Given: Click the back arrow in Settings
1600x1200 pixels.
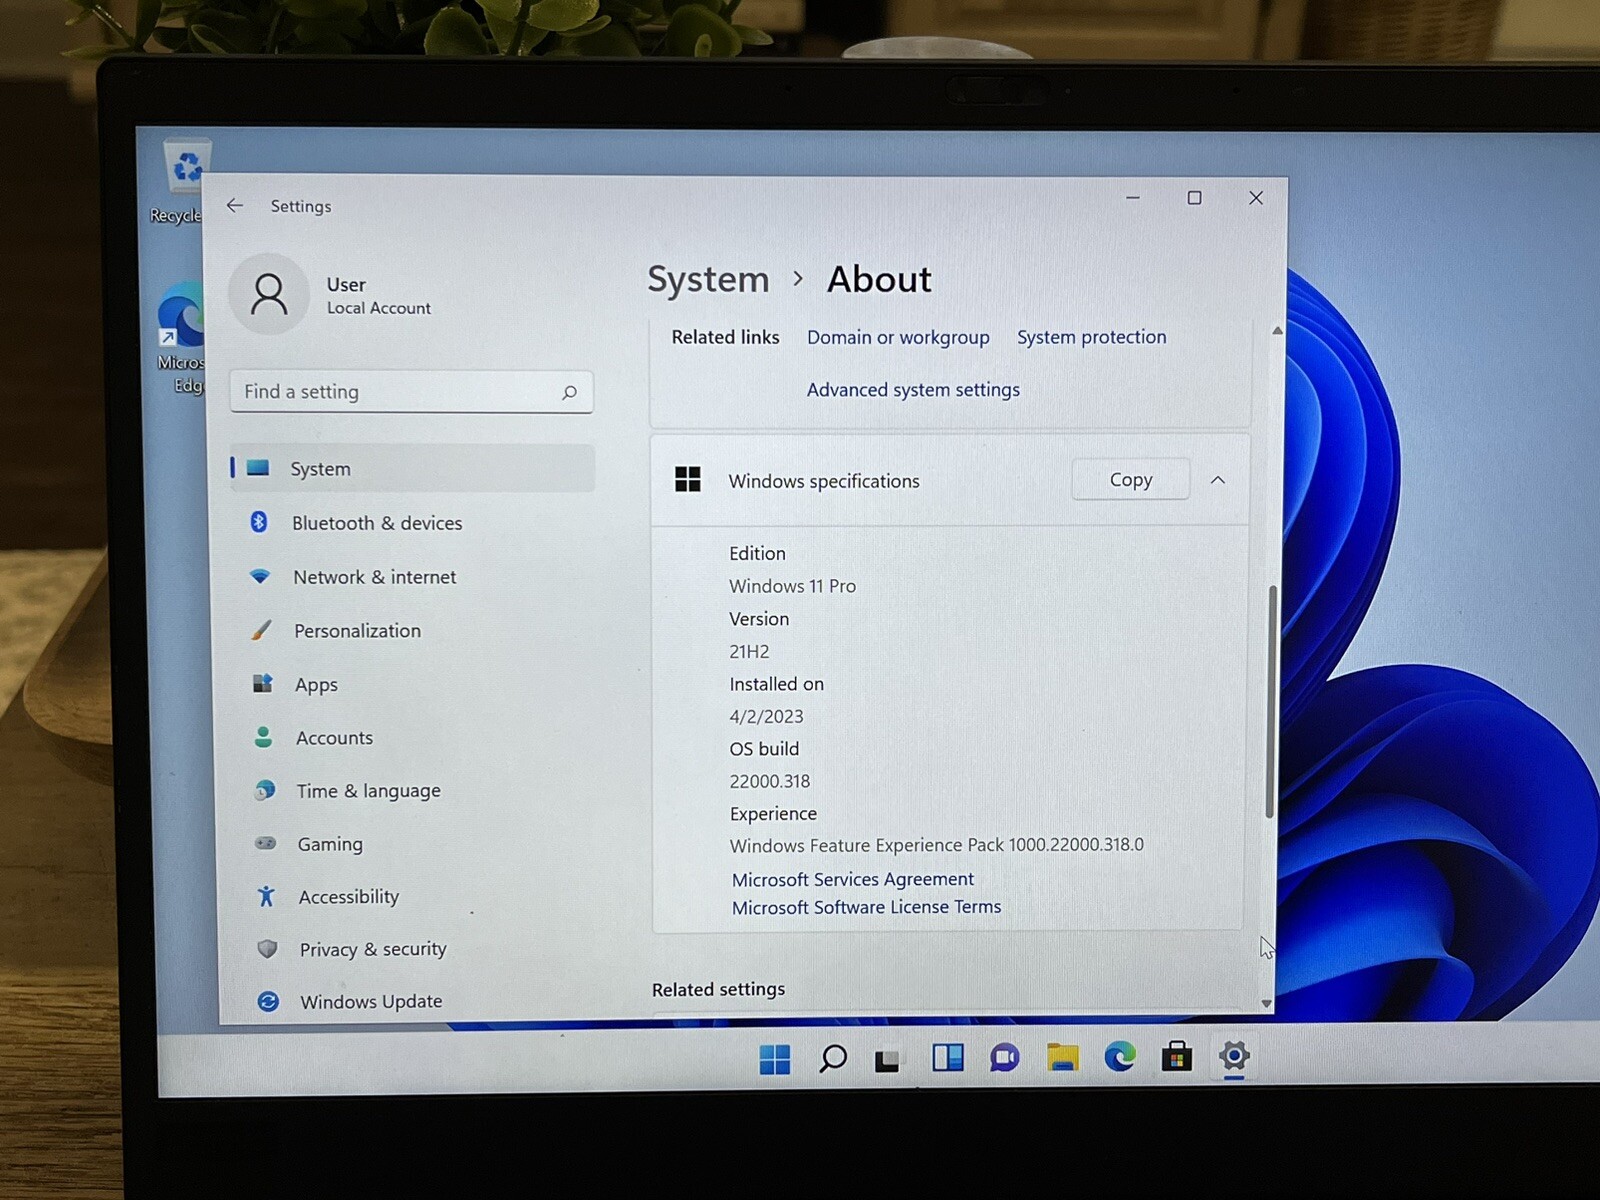Looking at the screenshot, I should point(235,205).
